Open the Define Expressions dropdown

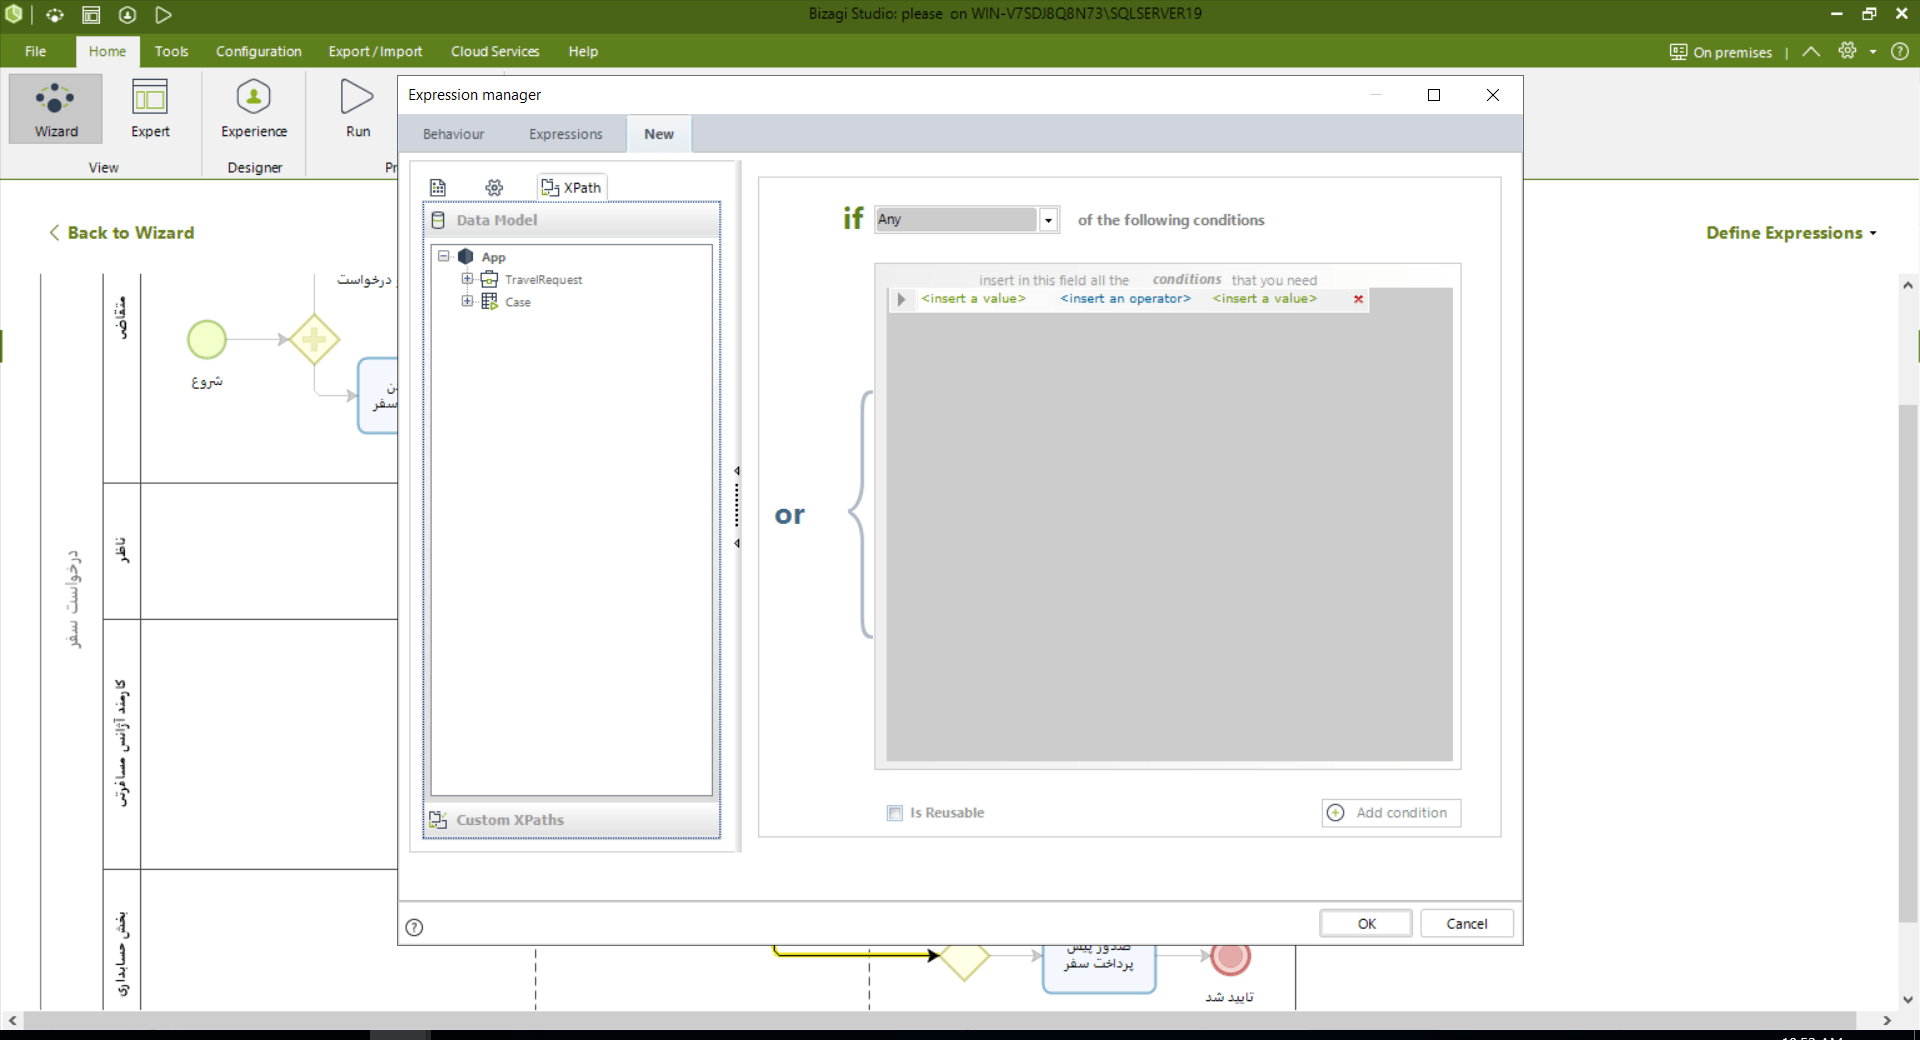[1790, 233]
